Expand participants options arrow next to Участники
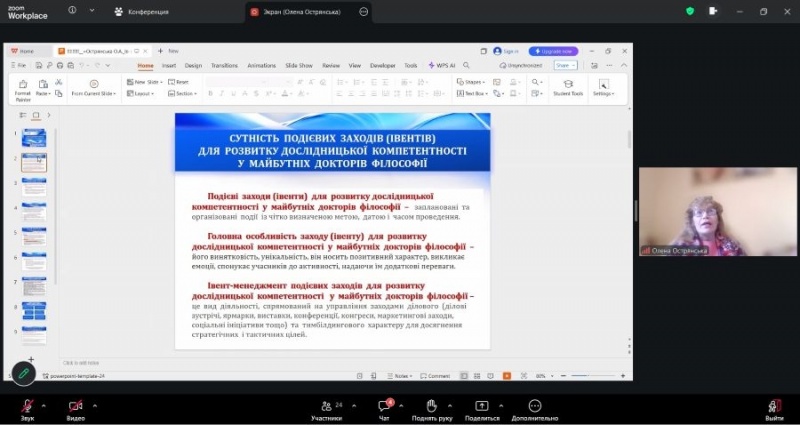The image size is (800, 425). [353, 403]
